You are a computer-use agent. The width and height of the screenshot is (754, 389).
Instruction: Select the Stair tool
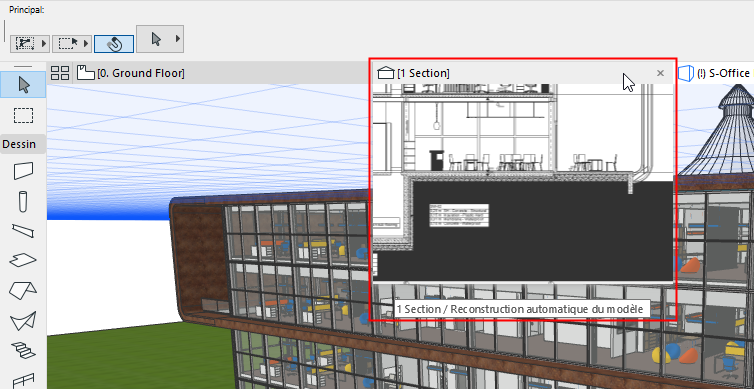coord(23,351)
